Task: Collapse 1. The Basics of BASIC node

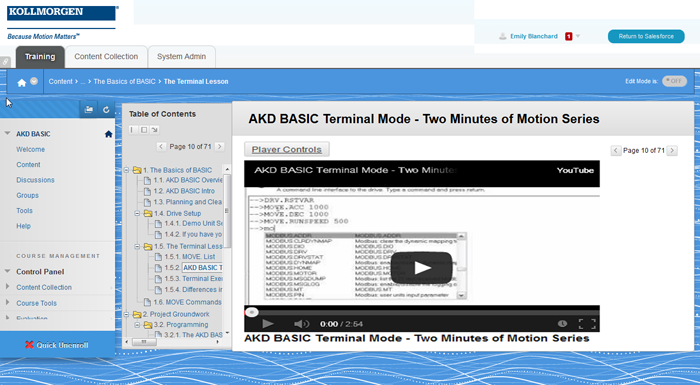Action: [126, 170]
